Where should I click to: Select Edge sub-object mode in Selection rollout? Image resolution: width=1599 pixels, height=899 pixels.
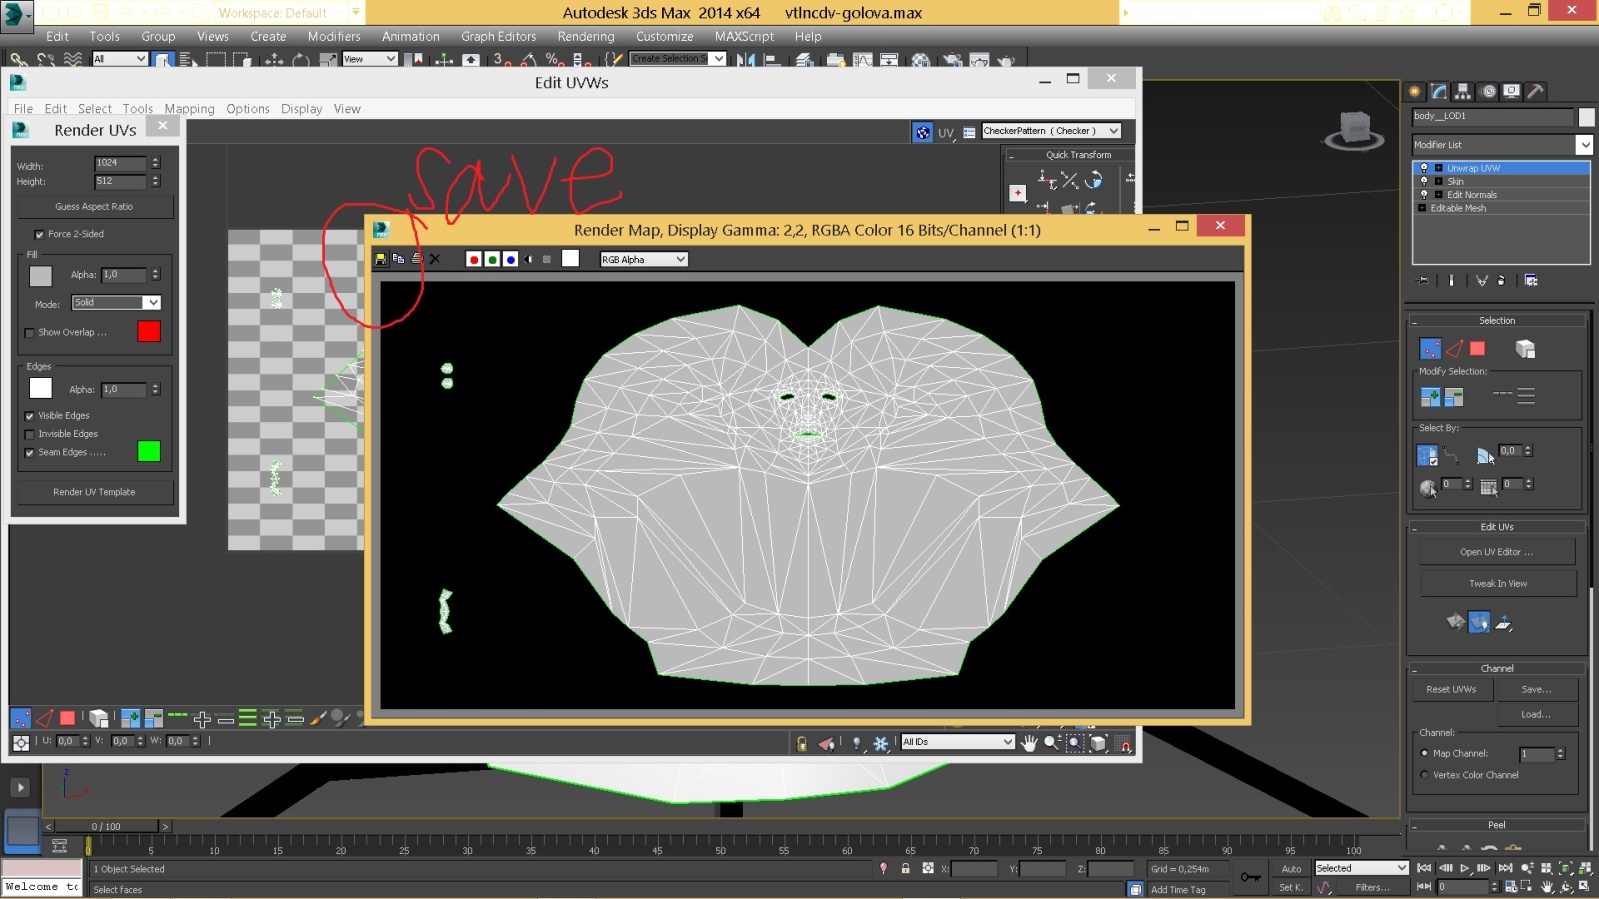(x=1454, y=349)
